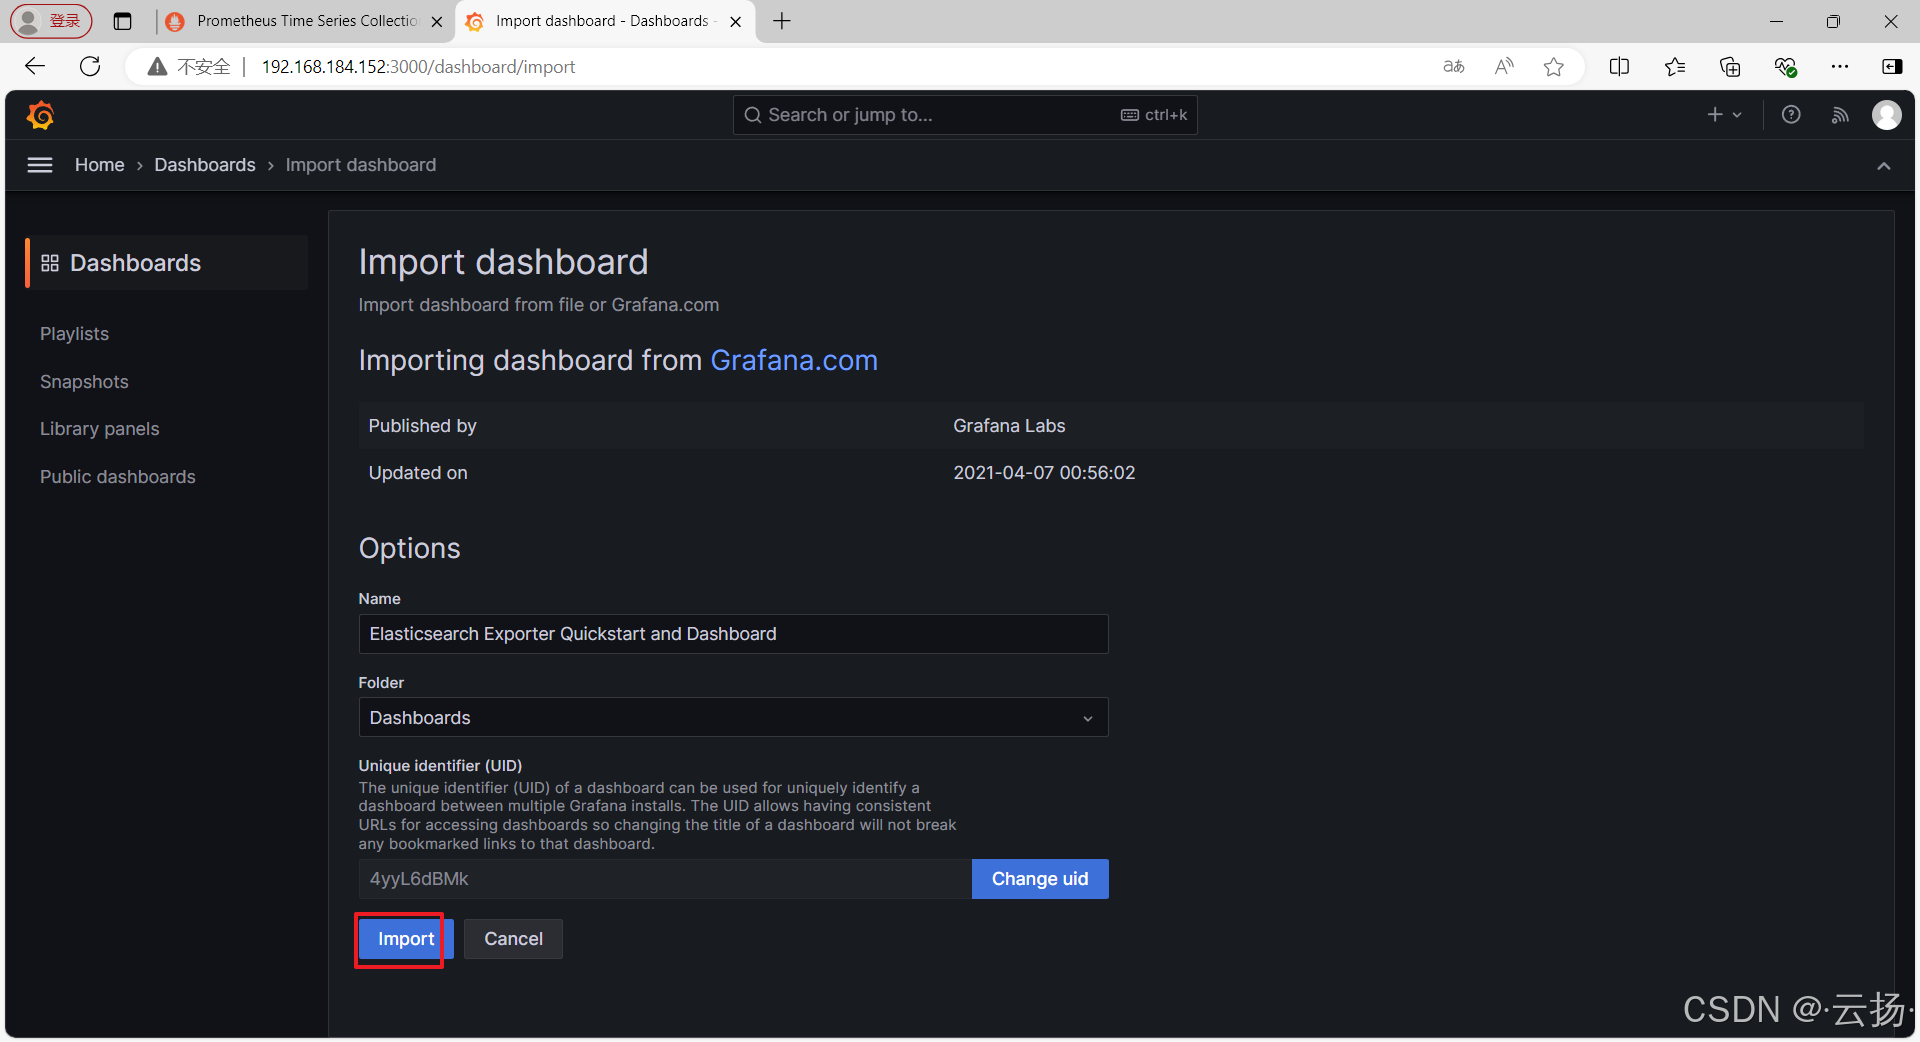Open the tab actions menu icon
Viewport: 1920px width, 1042px height.
click(x=123, y=21)
